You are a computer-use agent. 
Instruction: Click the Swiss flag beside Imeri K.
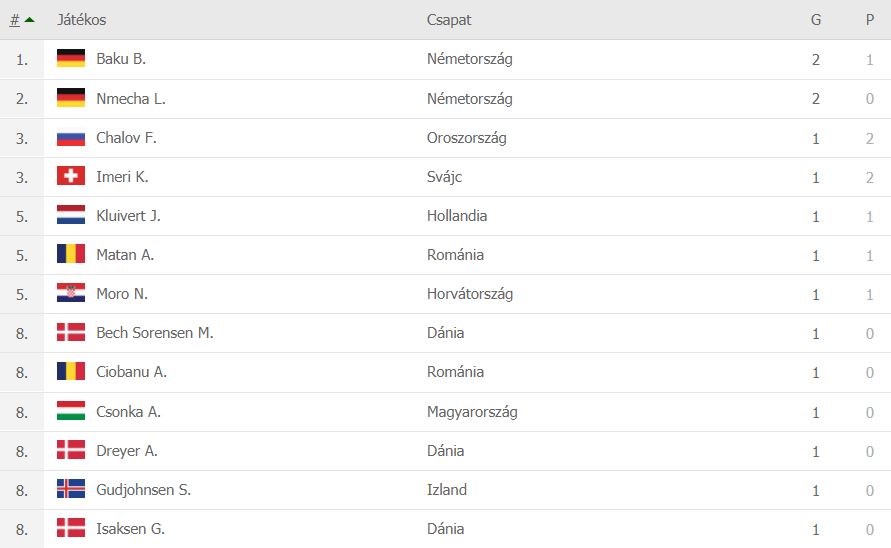pos(71,176)
